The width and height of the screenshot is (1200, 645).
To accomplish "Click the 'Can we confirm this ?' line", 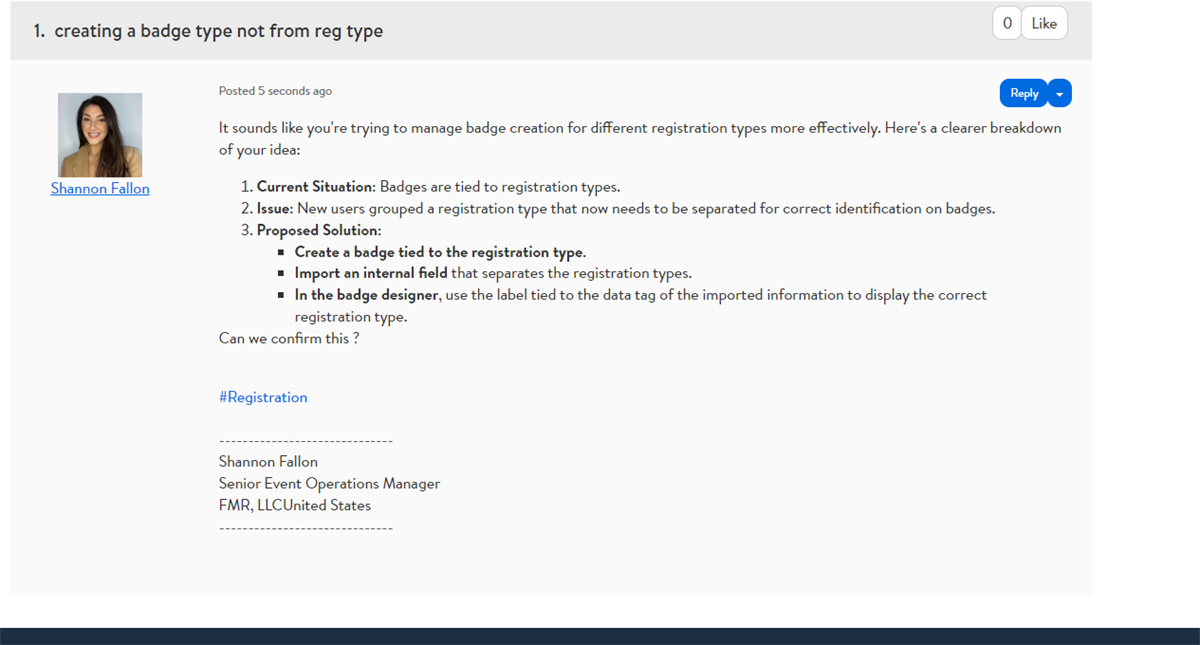I will (288, 338).
